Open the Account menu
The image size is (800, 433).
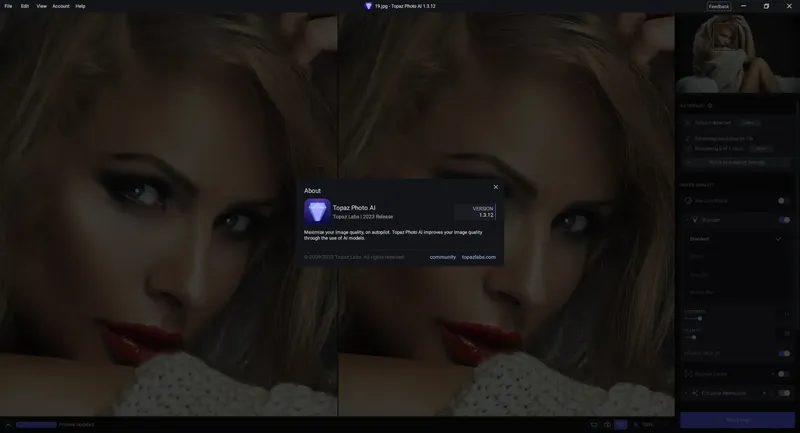point(61,6)
